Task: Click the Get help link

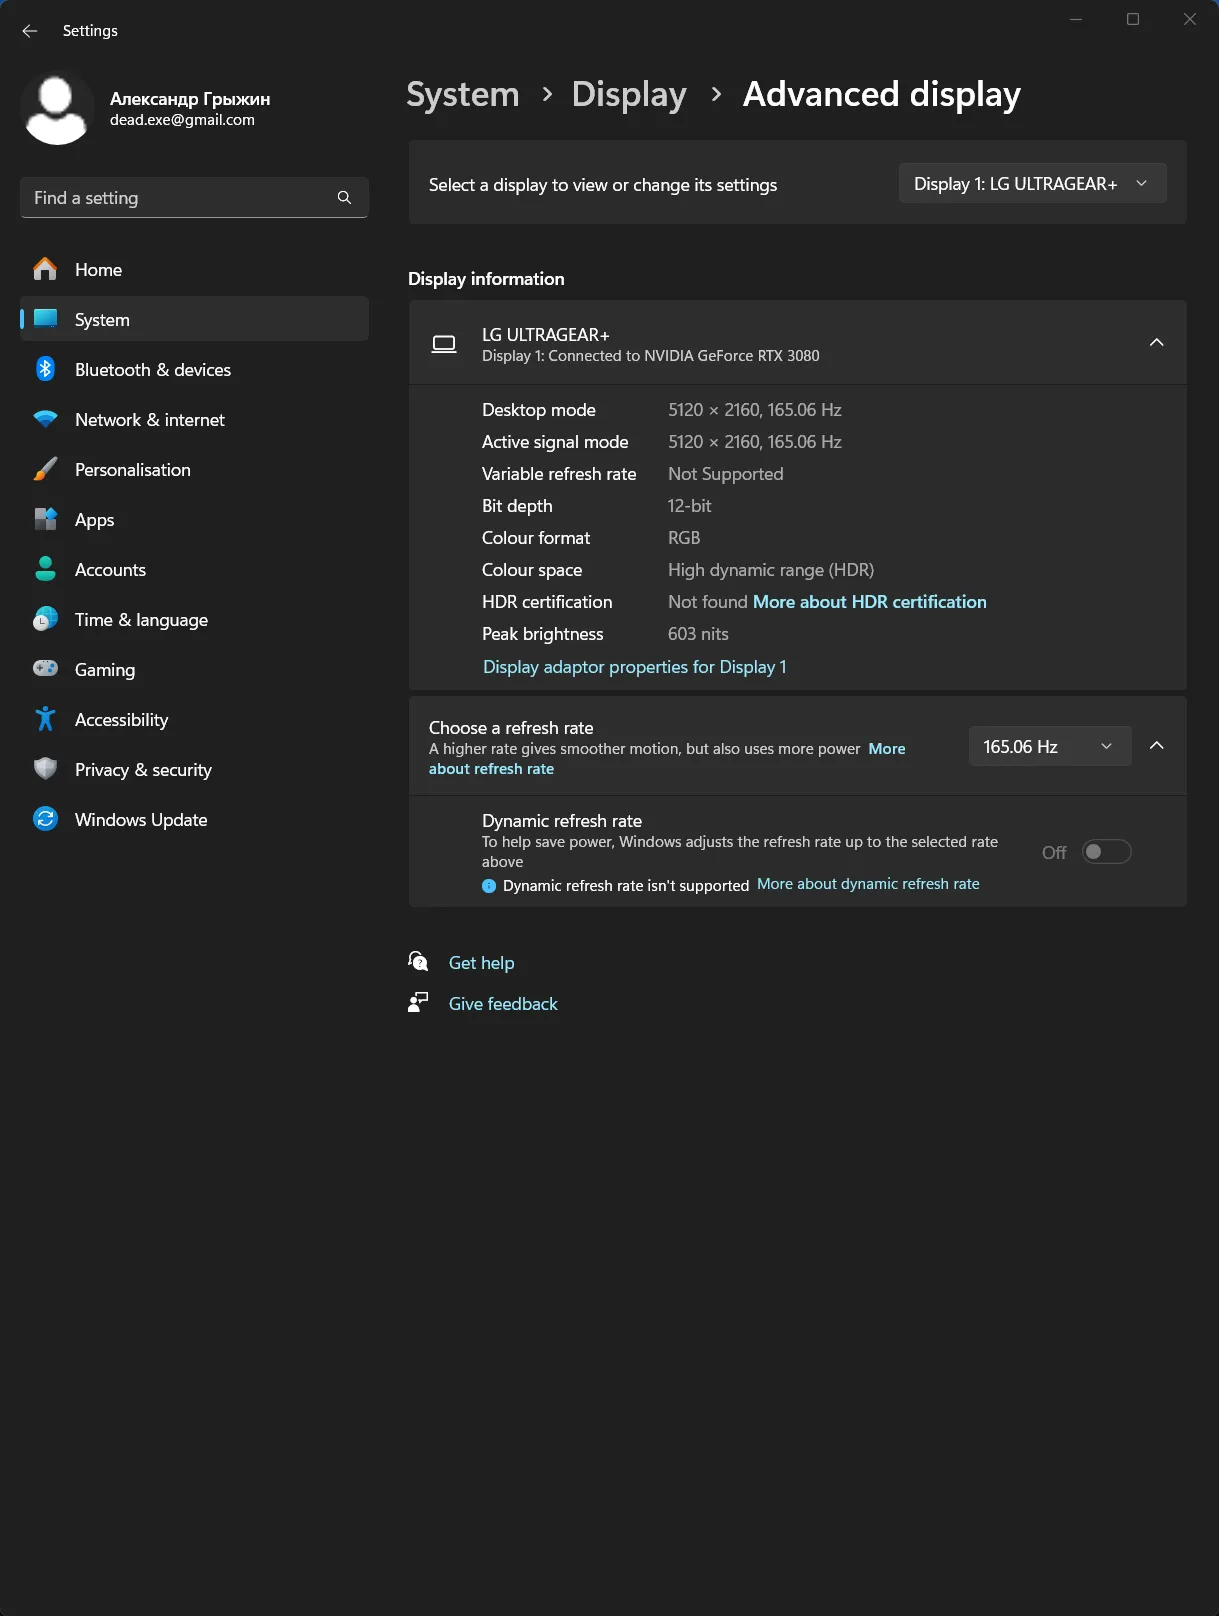Action: 481,963
